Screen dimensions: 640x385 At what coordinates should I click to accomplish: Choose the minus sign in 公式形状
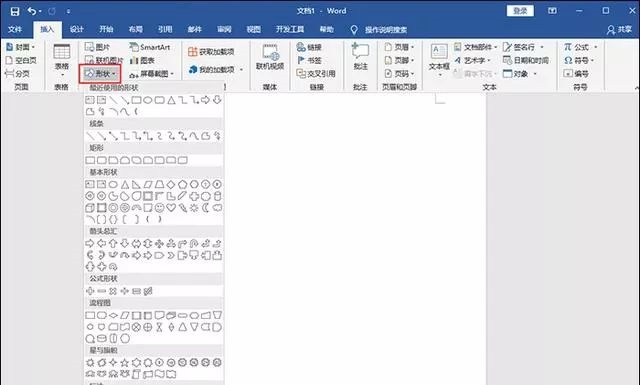tap(102, 291)
